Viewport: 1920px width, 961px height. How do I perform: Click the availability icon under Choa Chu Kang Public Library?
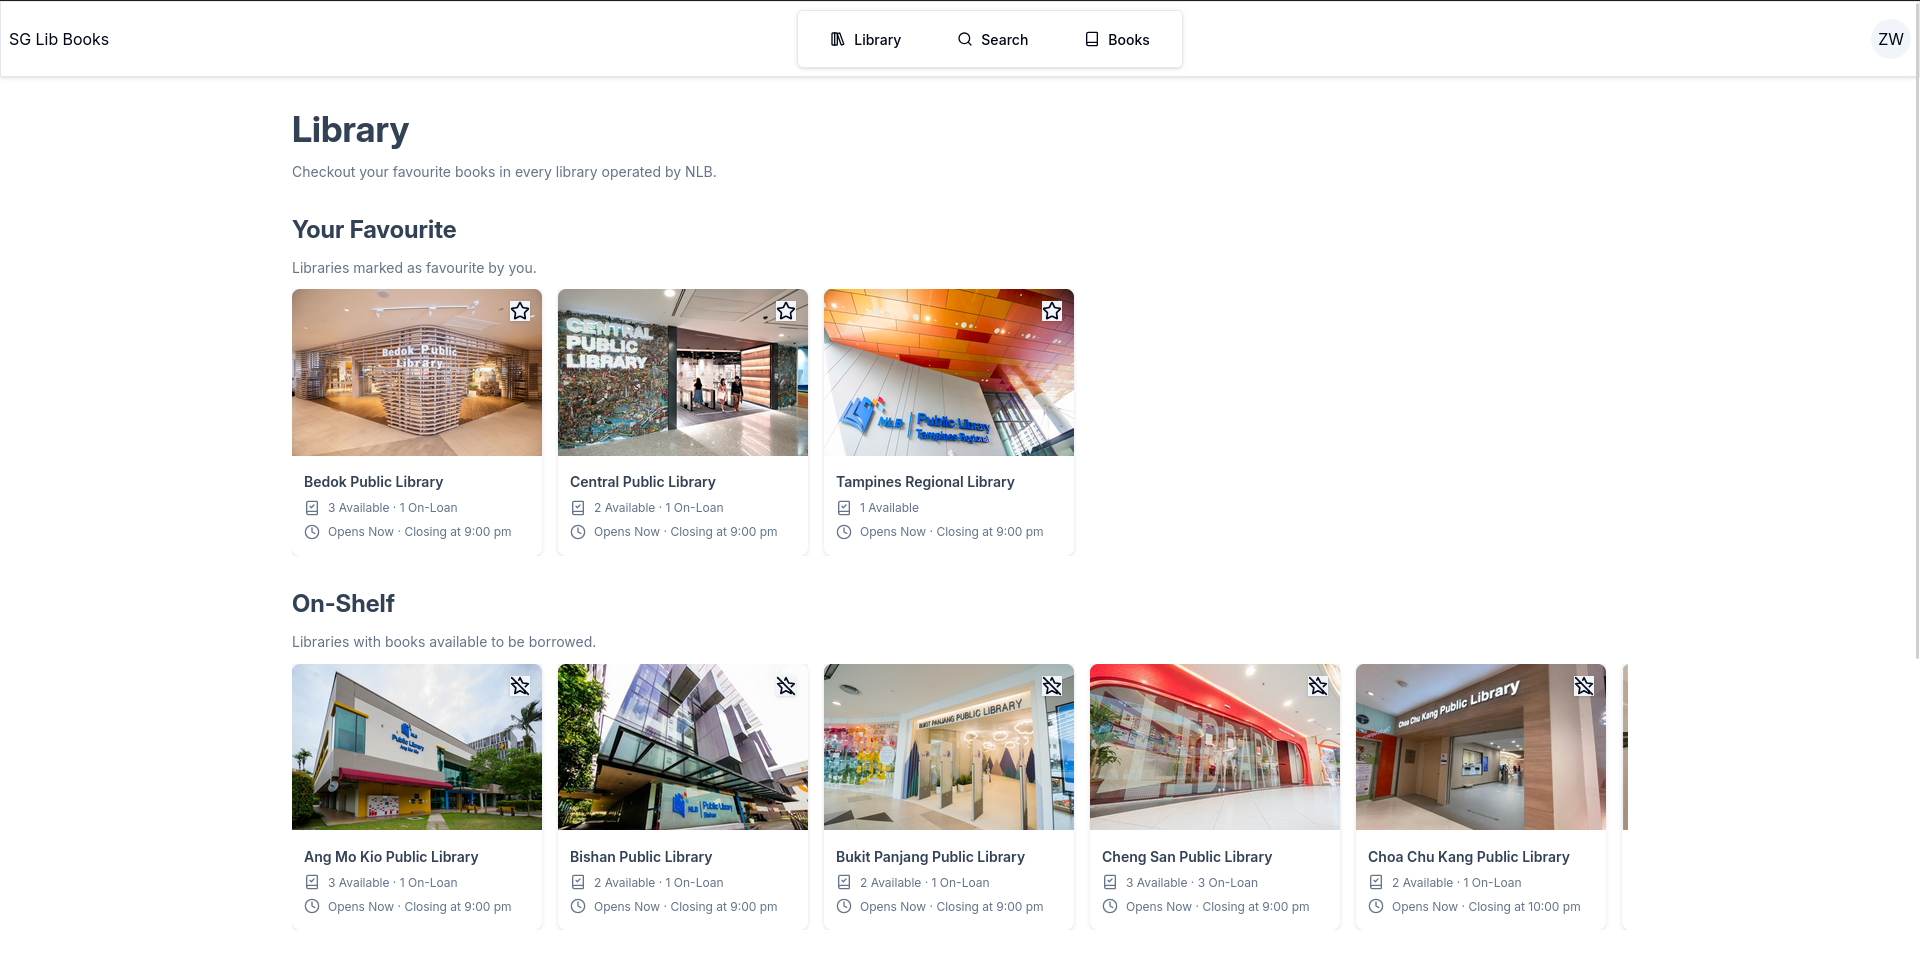(1376, 883)
